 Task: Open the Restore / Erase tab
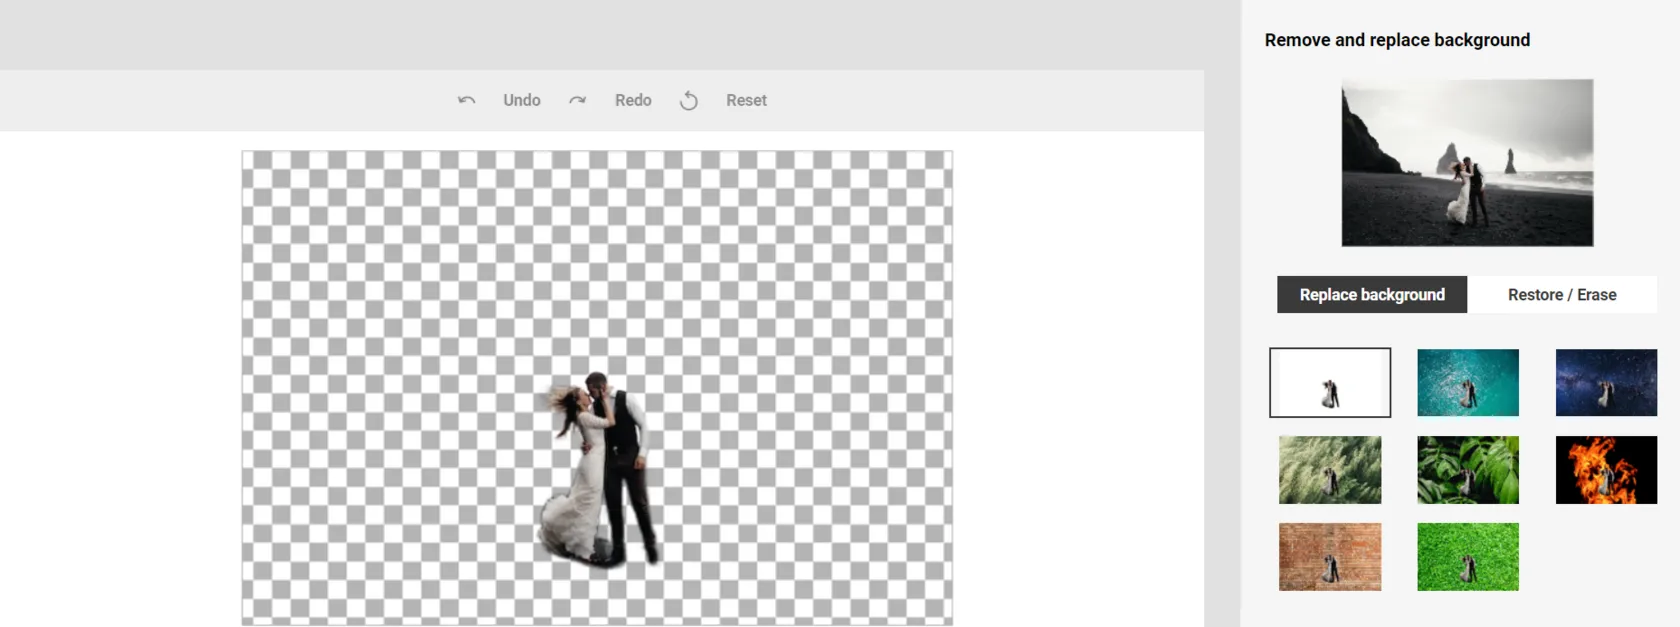click(1561, 295)
